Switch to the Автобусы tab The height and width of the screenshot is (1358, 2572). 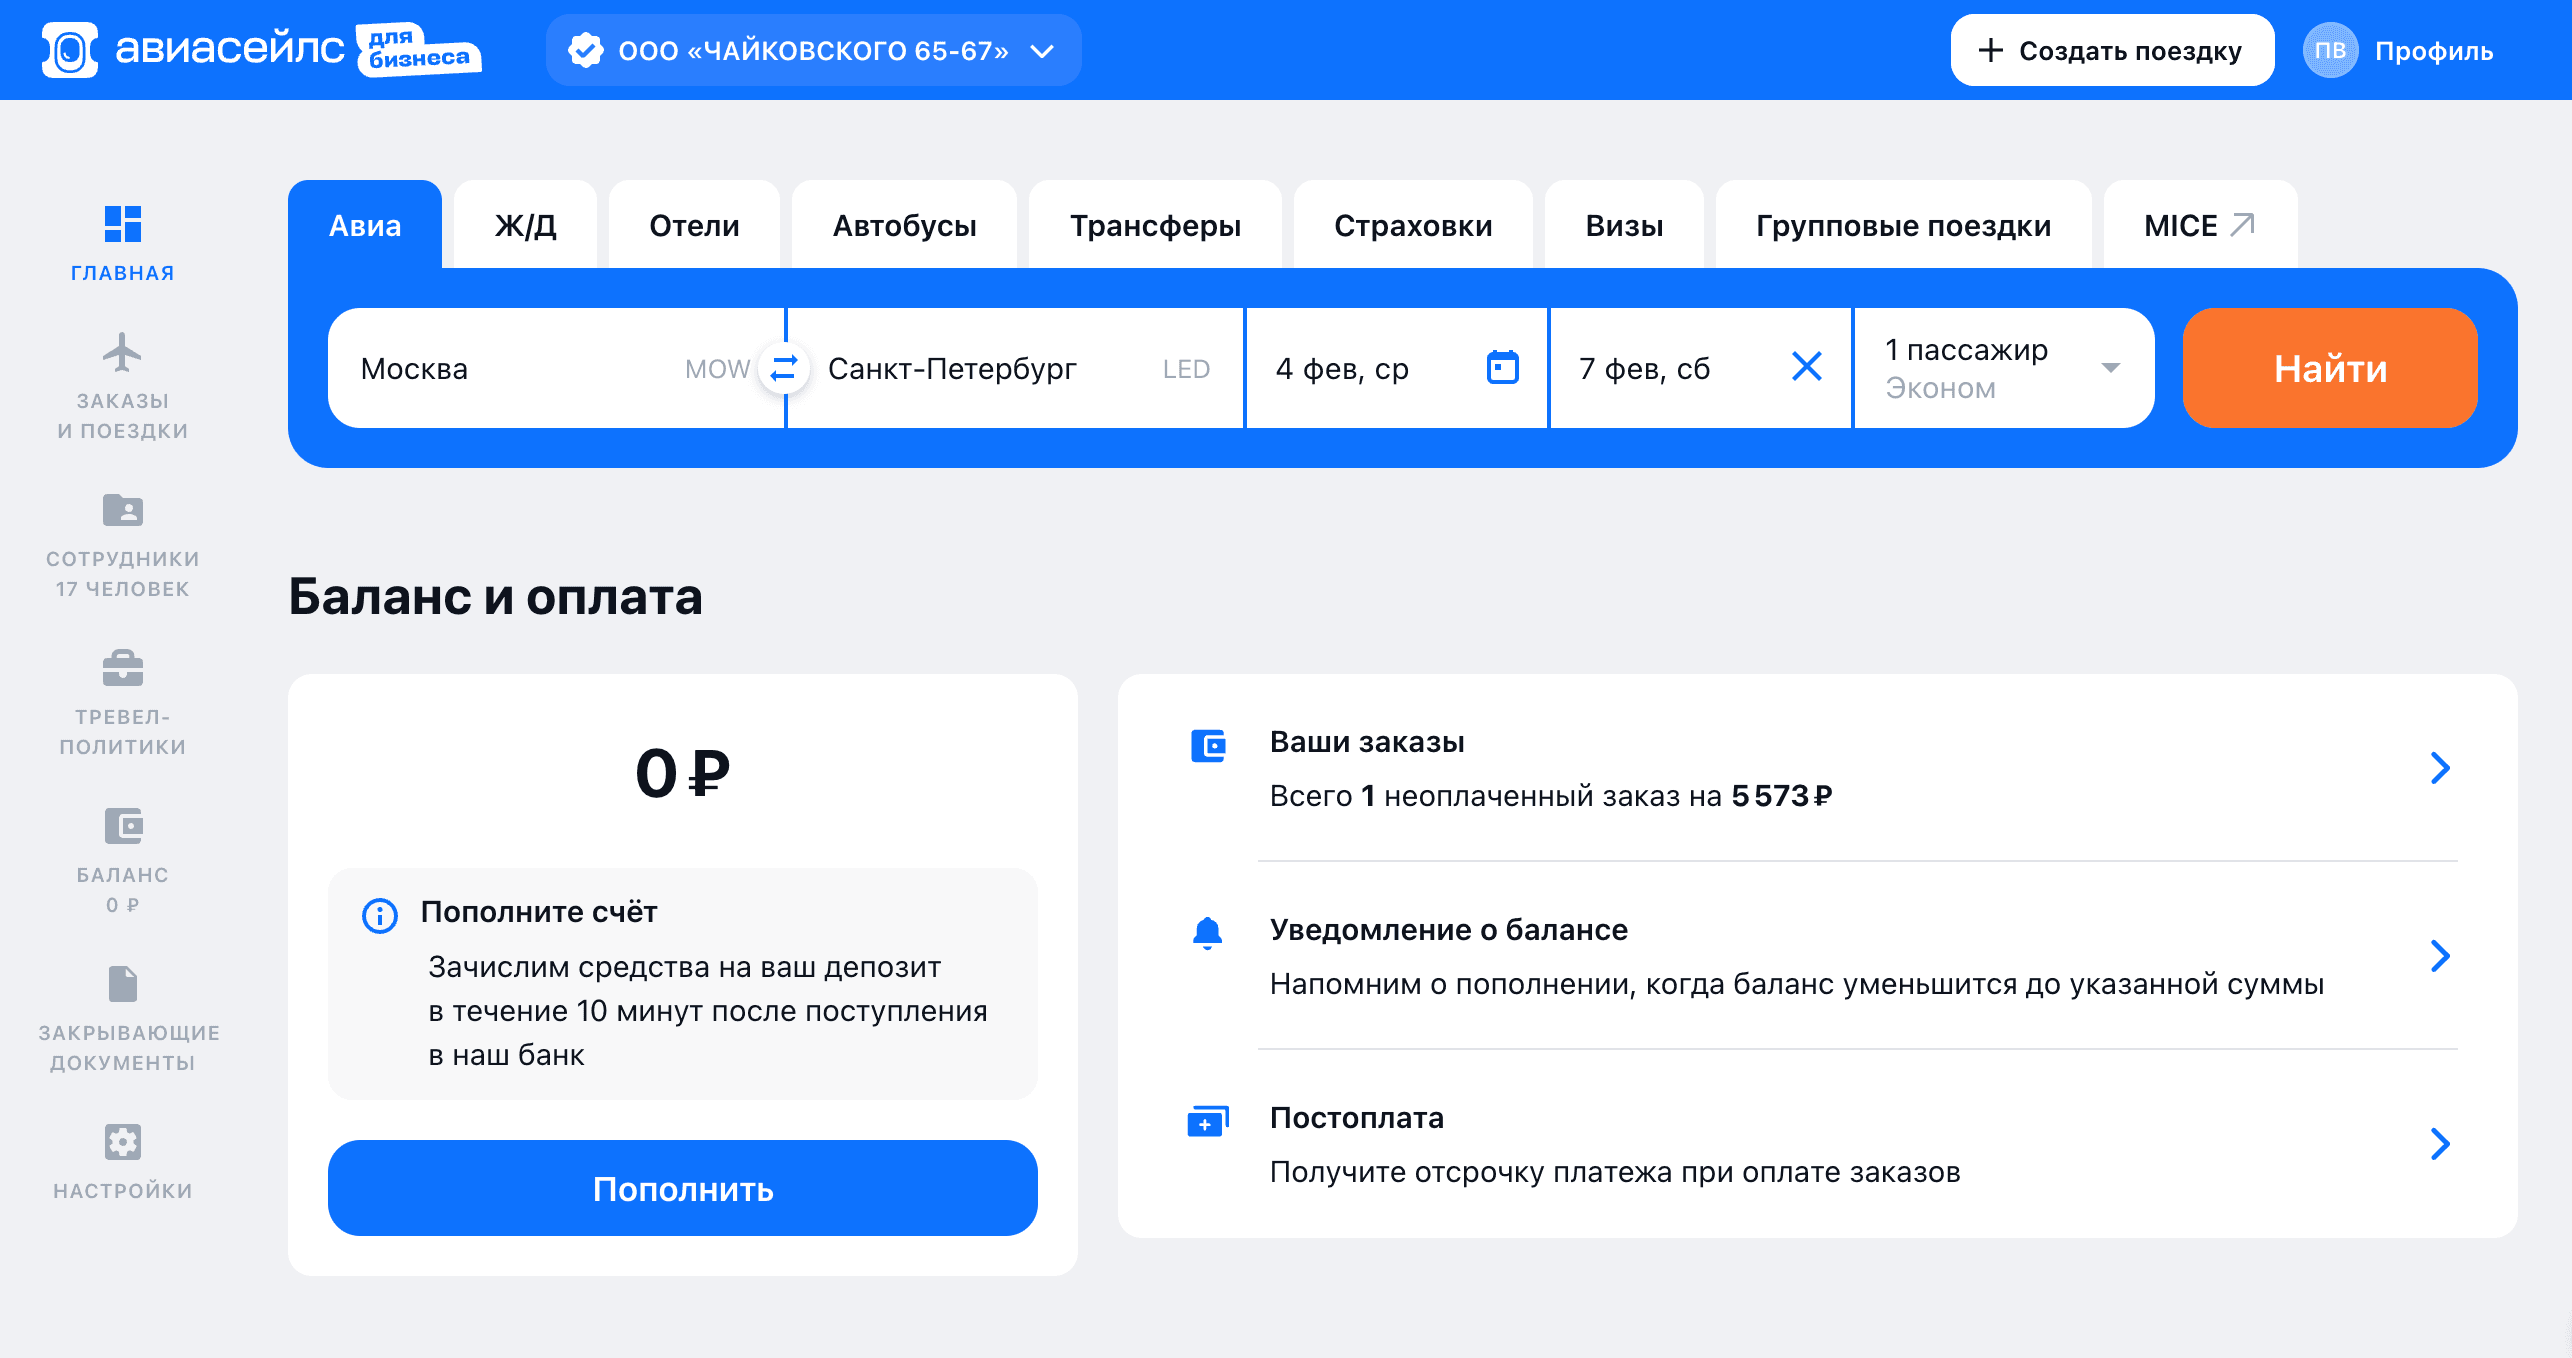(x=904, y=225)
